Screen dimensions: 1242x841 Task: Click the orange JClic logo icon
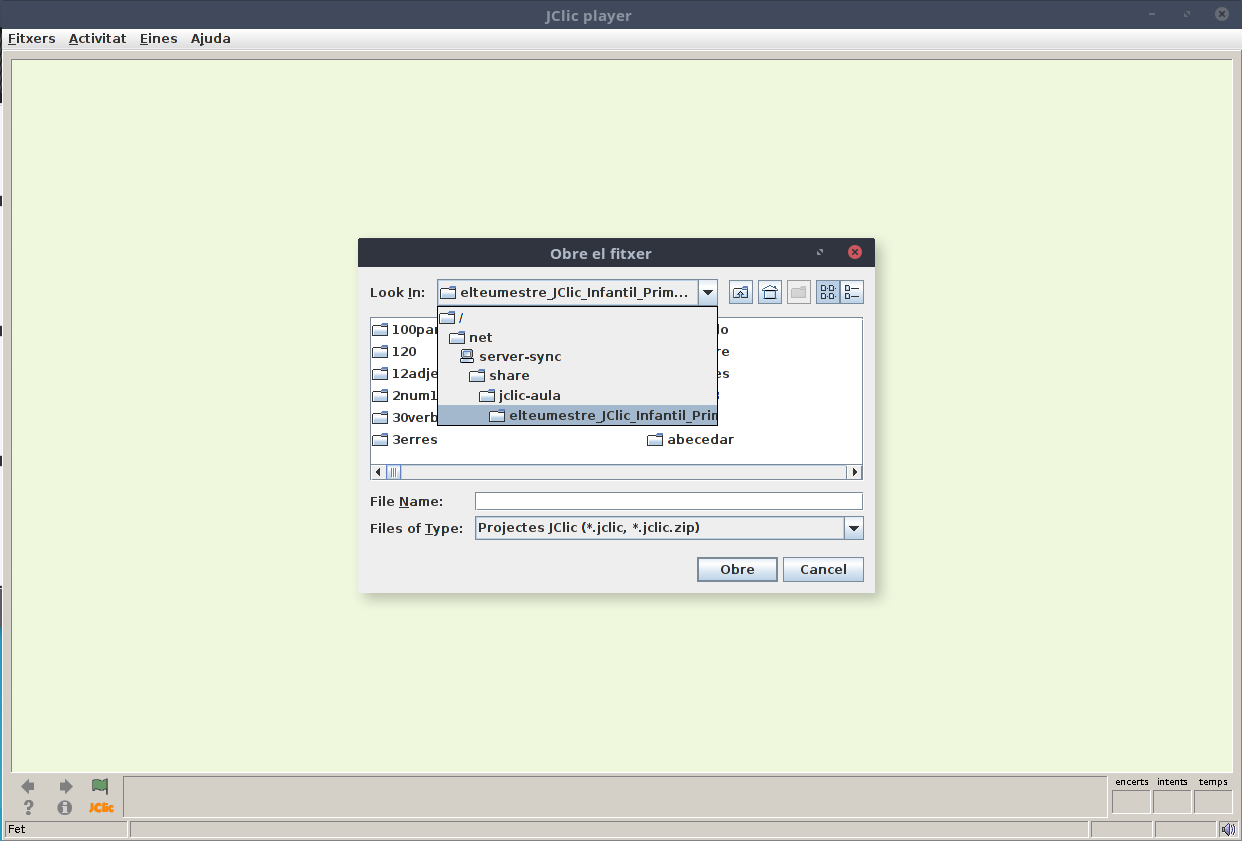(x=101, y=807)
